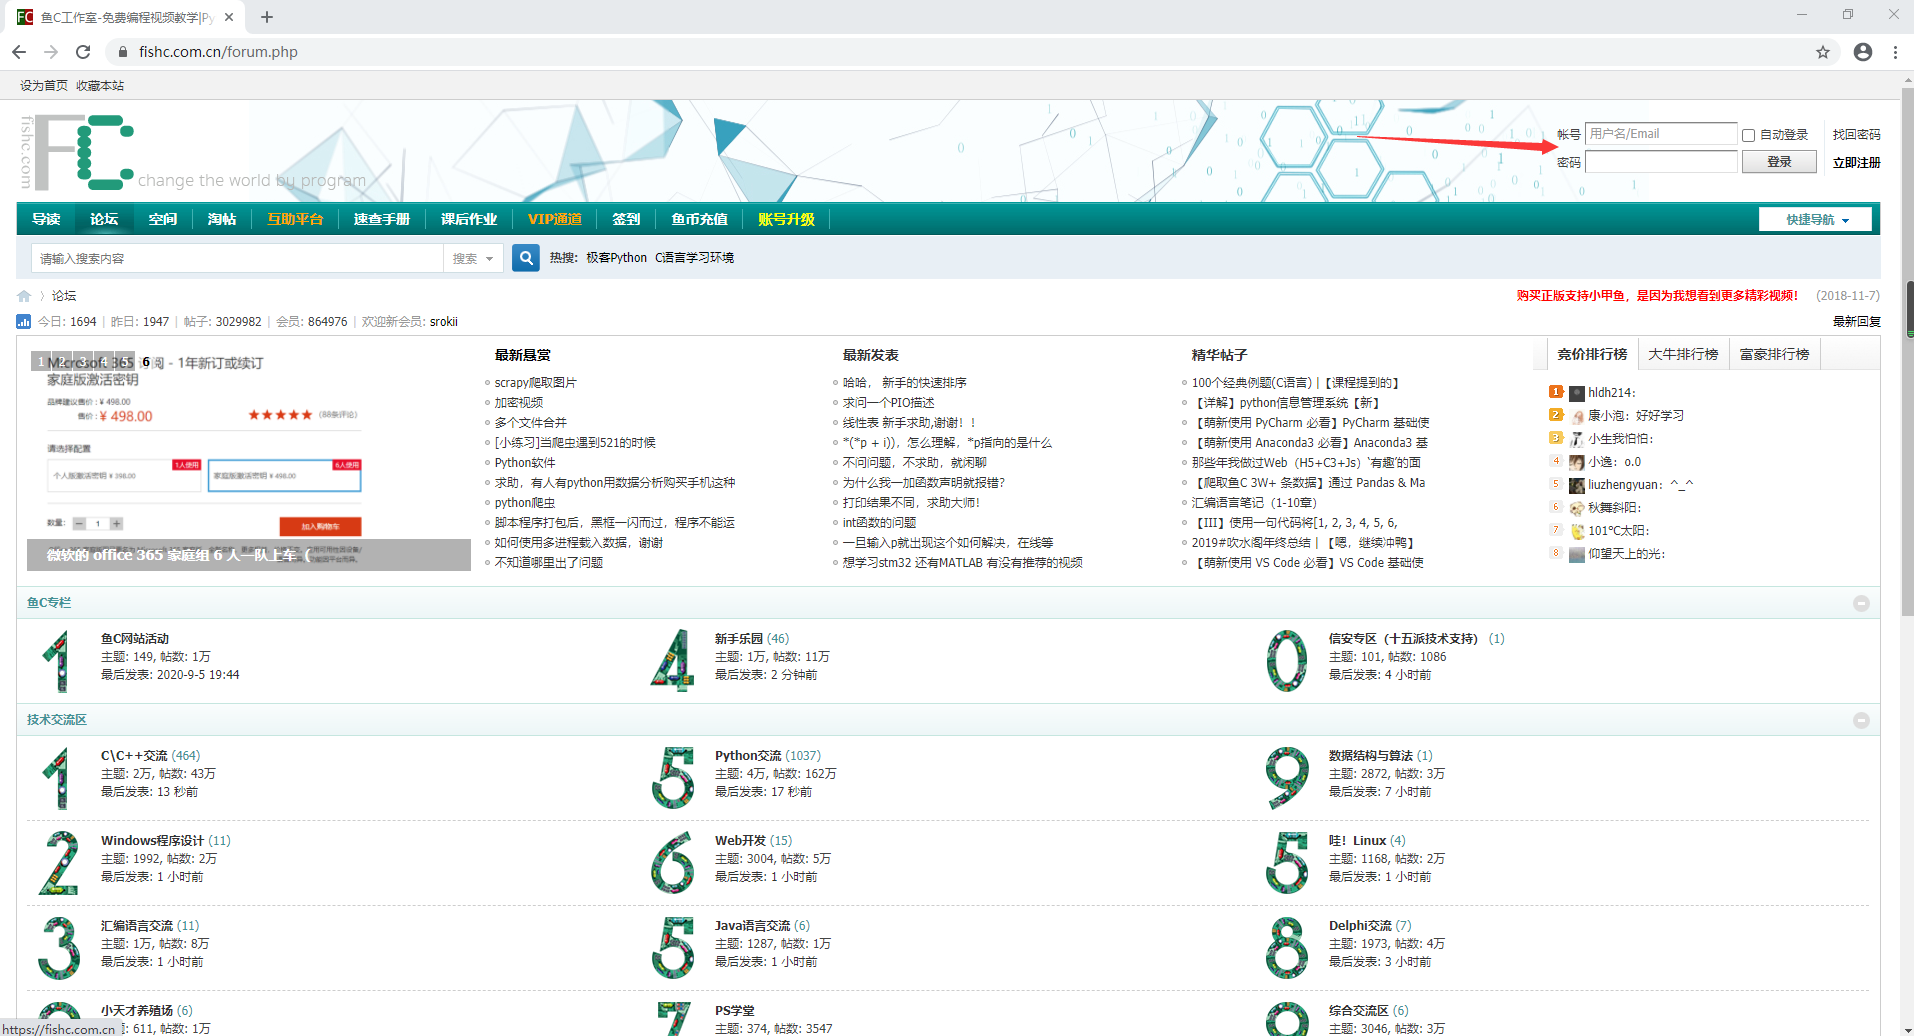Click the browser address bar URL
Viewport: 1914px width, 1036px height.
pos(218,52)
